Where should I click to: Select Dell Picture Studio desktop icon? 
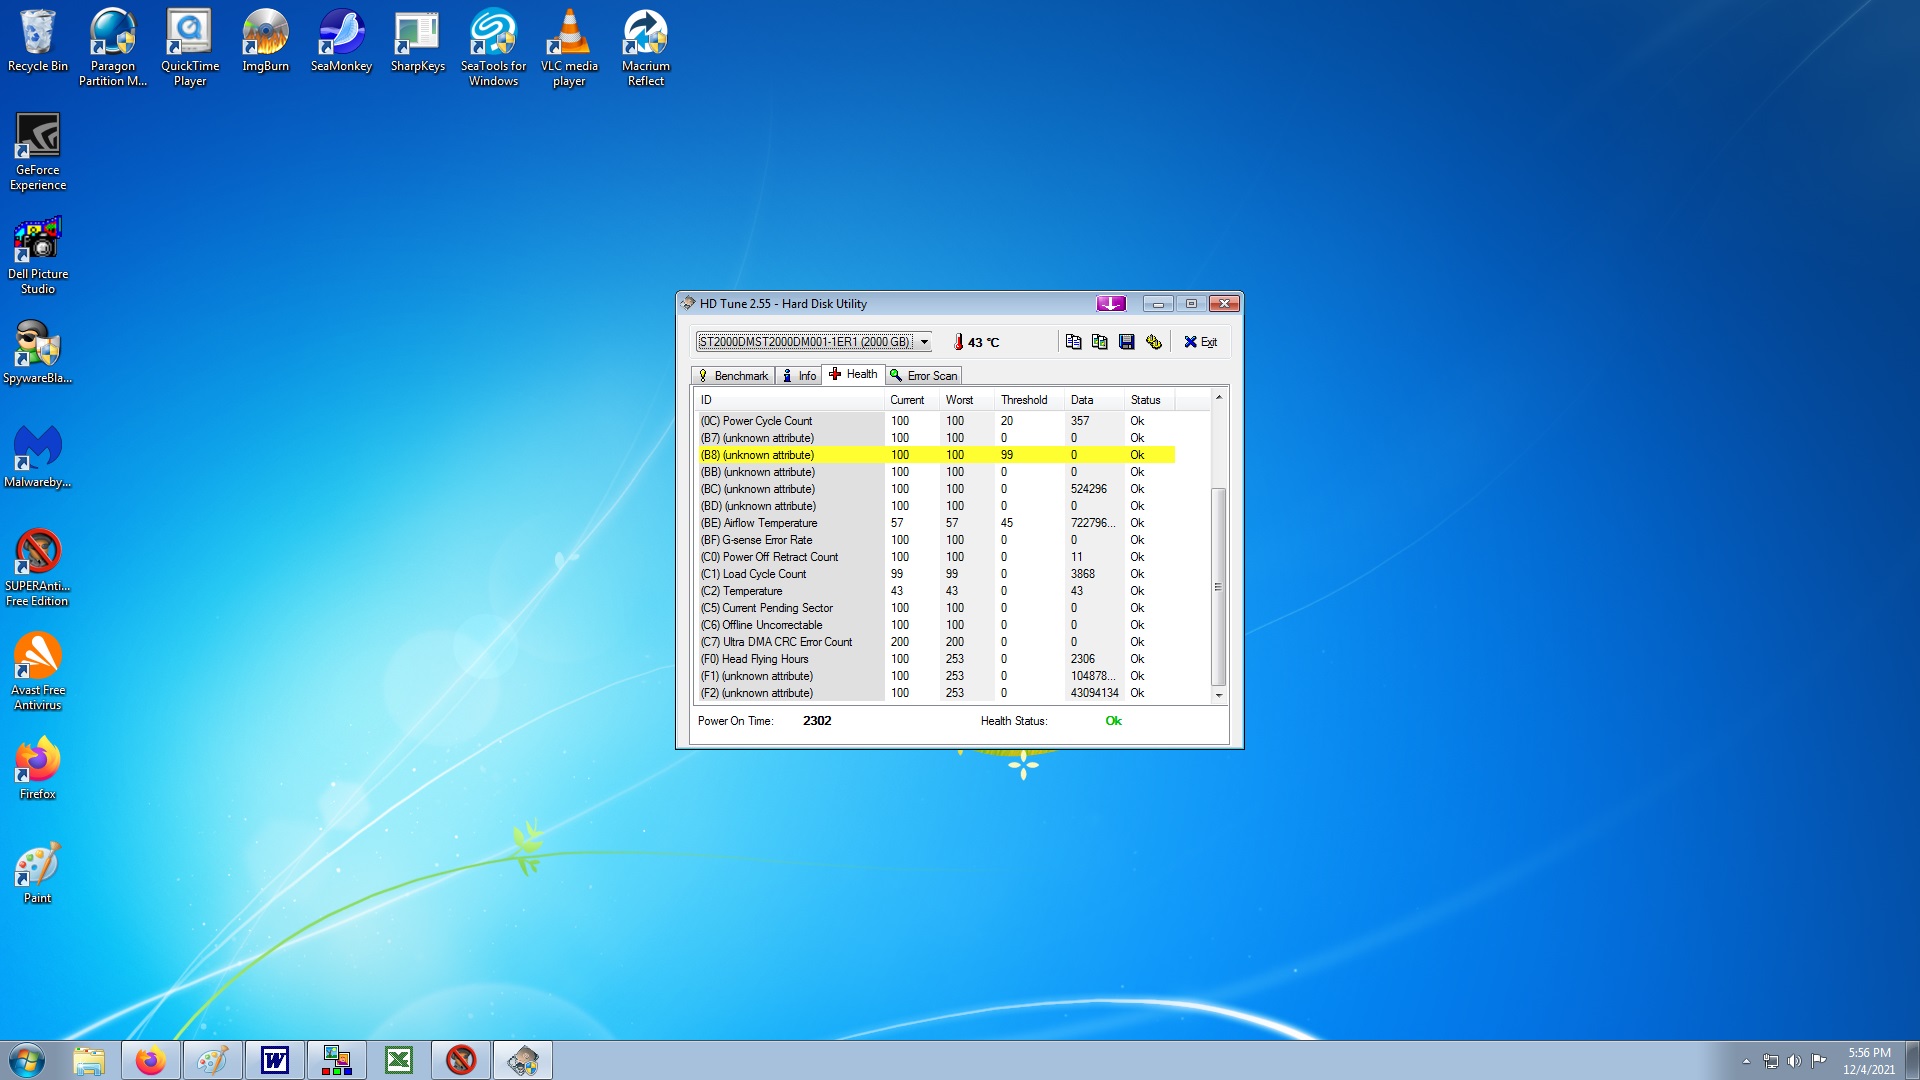click(x=38, y=256)
